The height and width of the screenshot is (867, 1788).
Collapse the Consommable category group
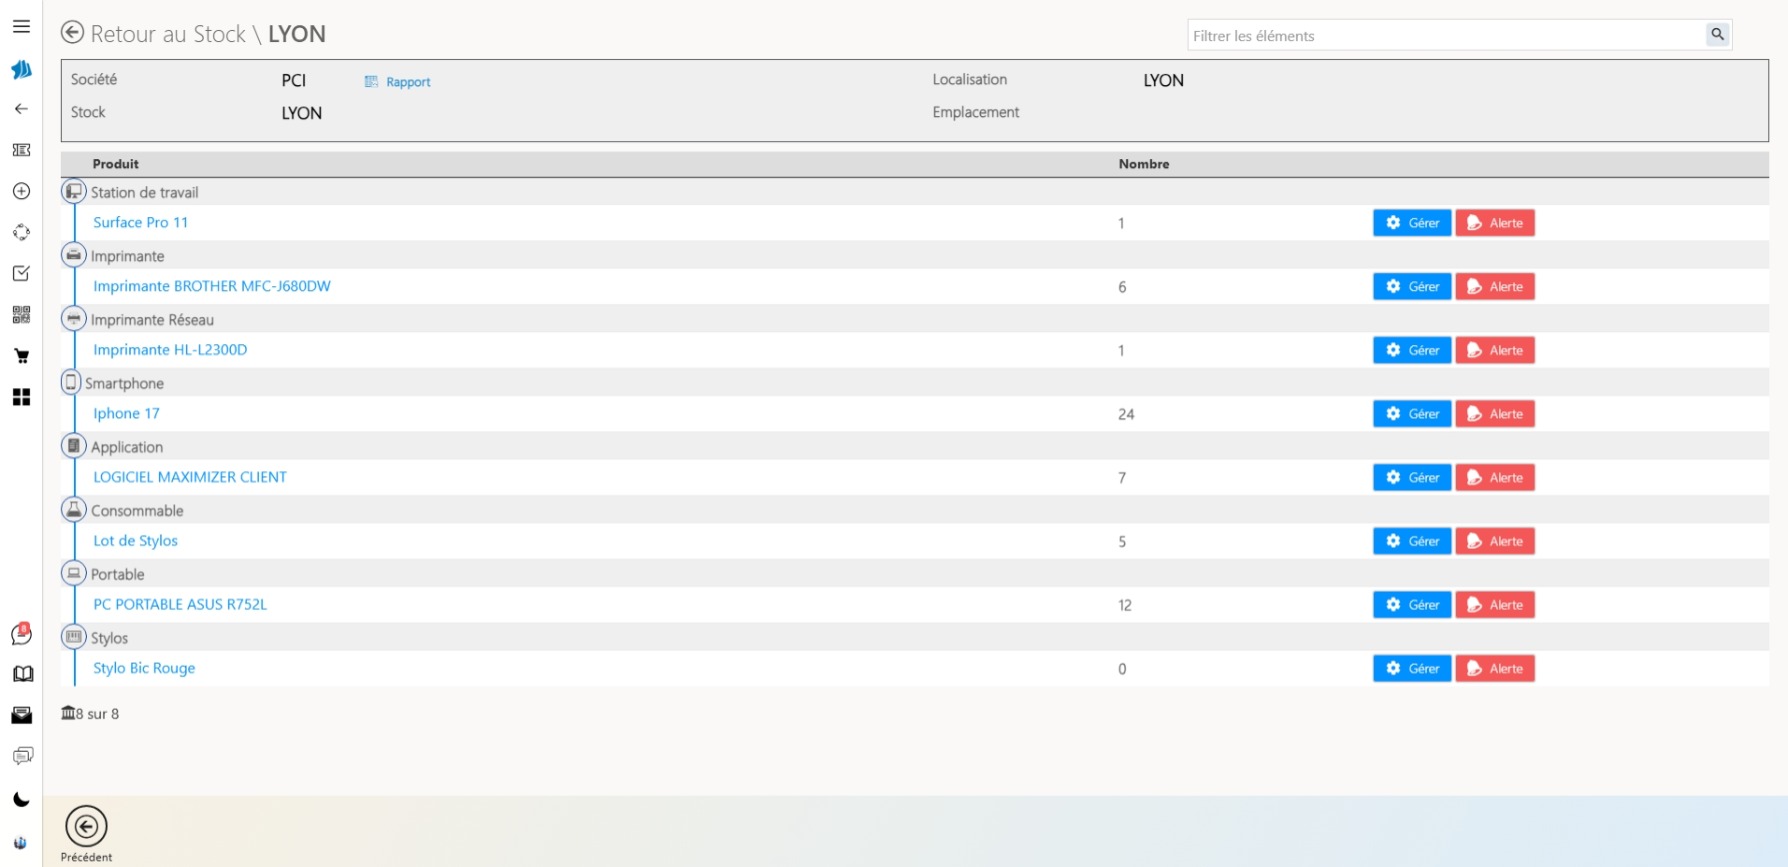[x=74, y=509]
